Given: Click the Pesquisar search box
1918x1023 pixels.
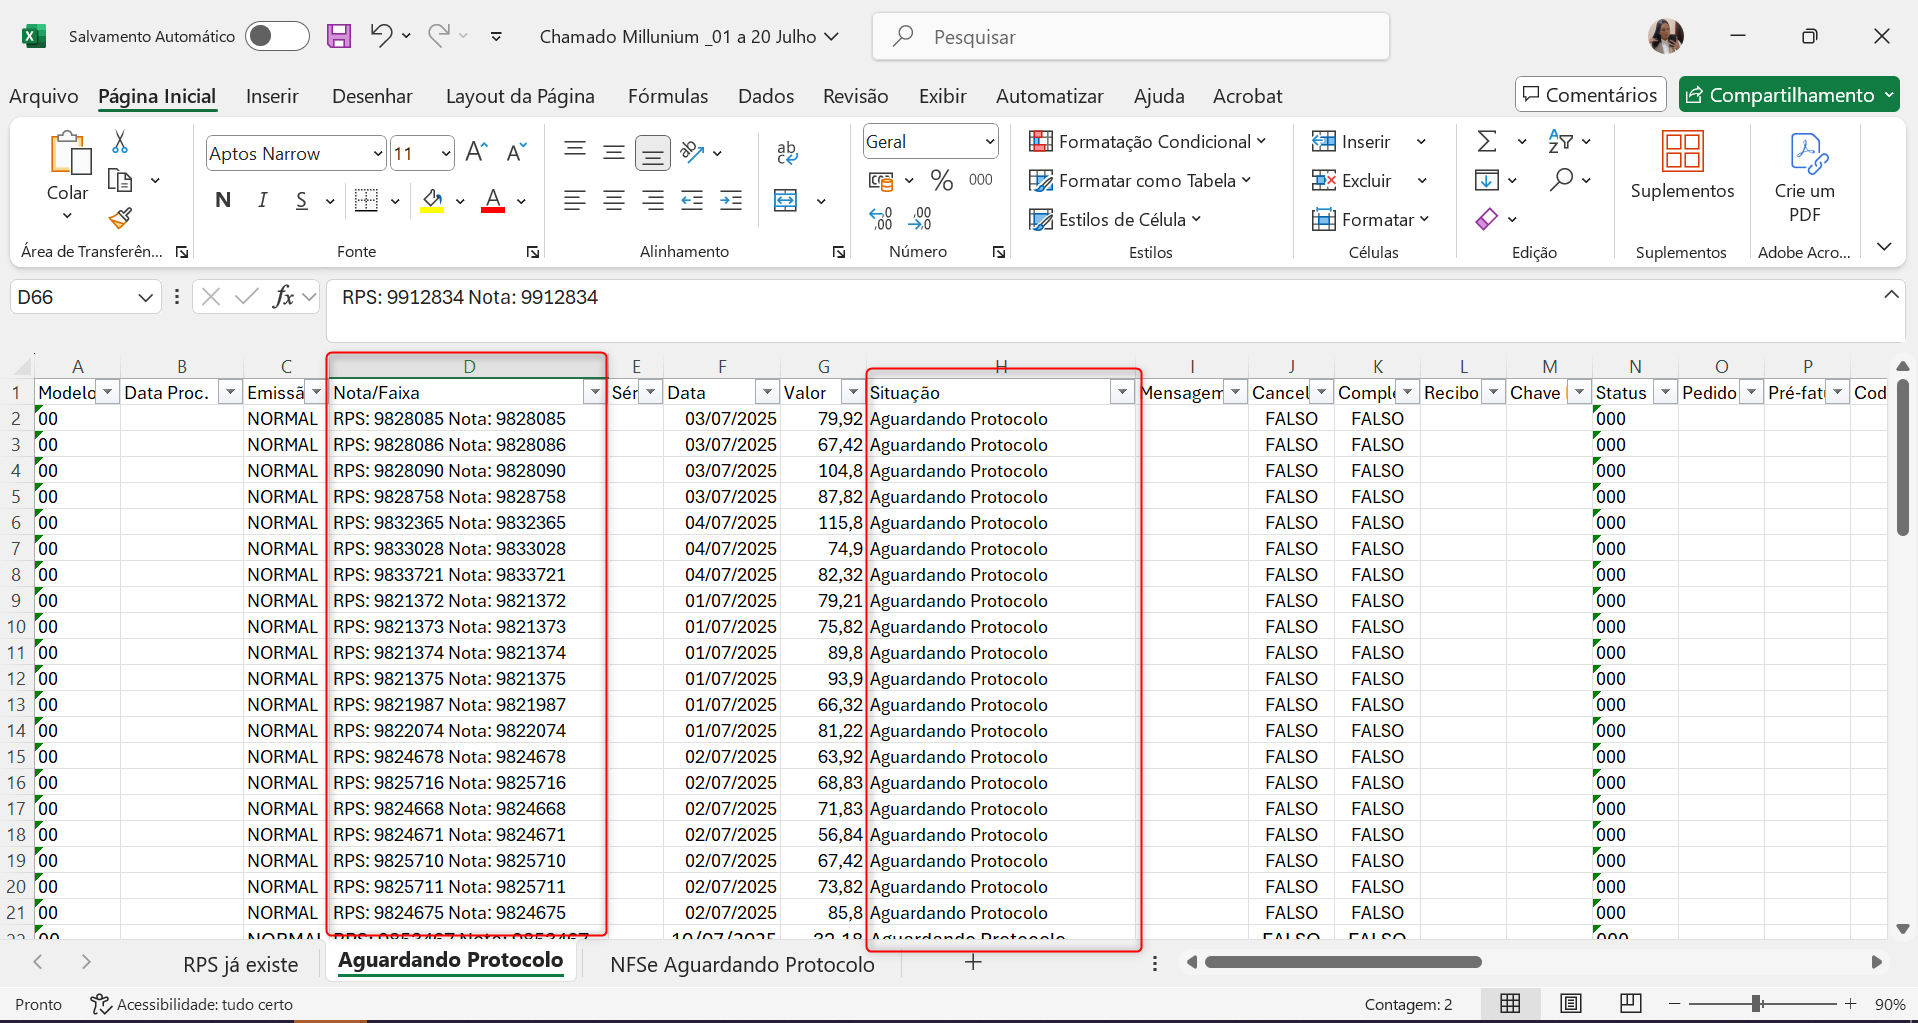Looking at the screenshot, I should pos(1131,36).
